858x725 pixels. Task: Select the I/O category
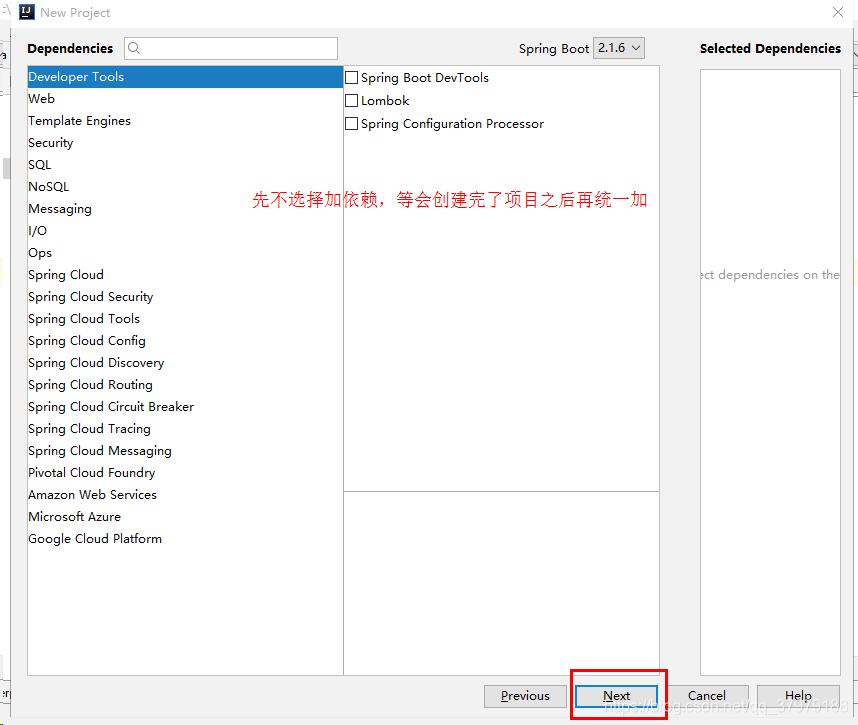(185, 230)
